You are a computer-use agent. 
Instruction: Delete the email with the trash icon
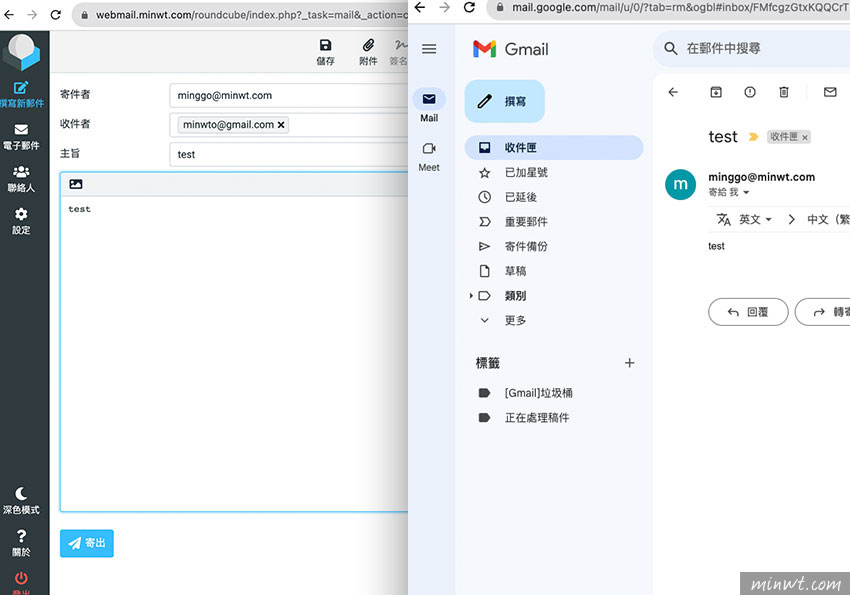(x=784, y=92)
